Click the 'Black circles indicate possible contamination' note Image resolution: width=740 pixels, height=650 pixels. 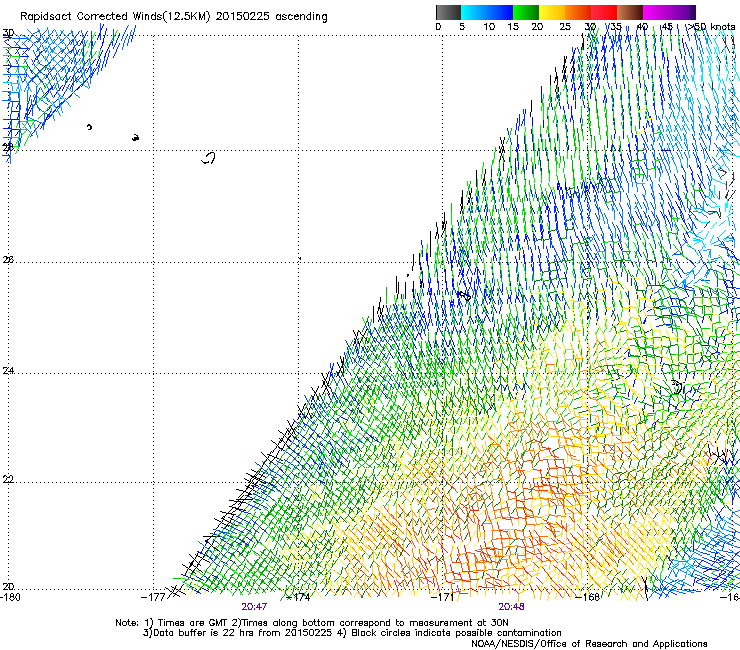(x=456, y=633)
